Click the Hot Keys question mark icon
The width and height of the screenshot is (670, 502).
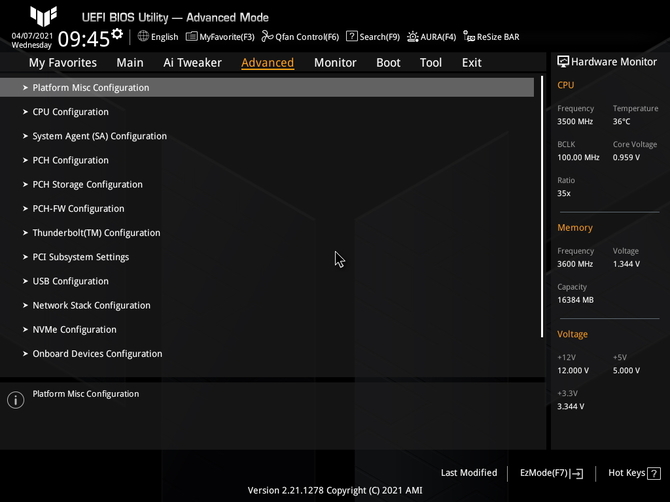coord(654,473)
